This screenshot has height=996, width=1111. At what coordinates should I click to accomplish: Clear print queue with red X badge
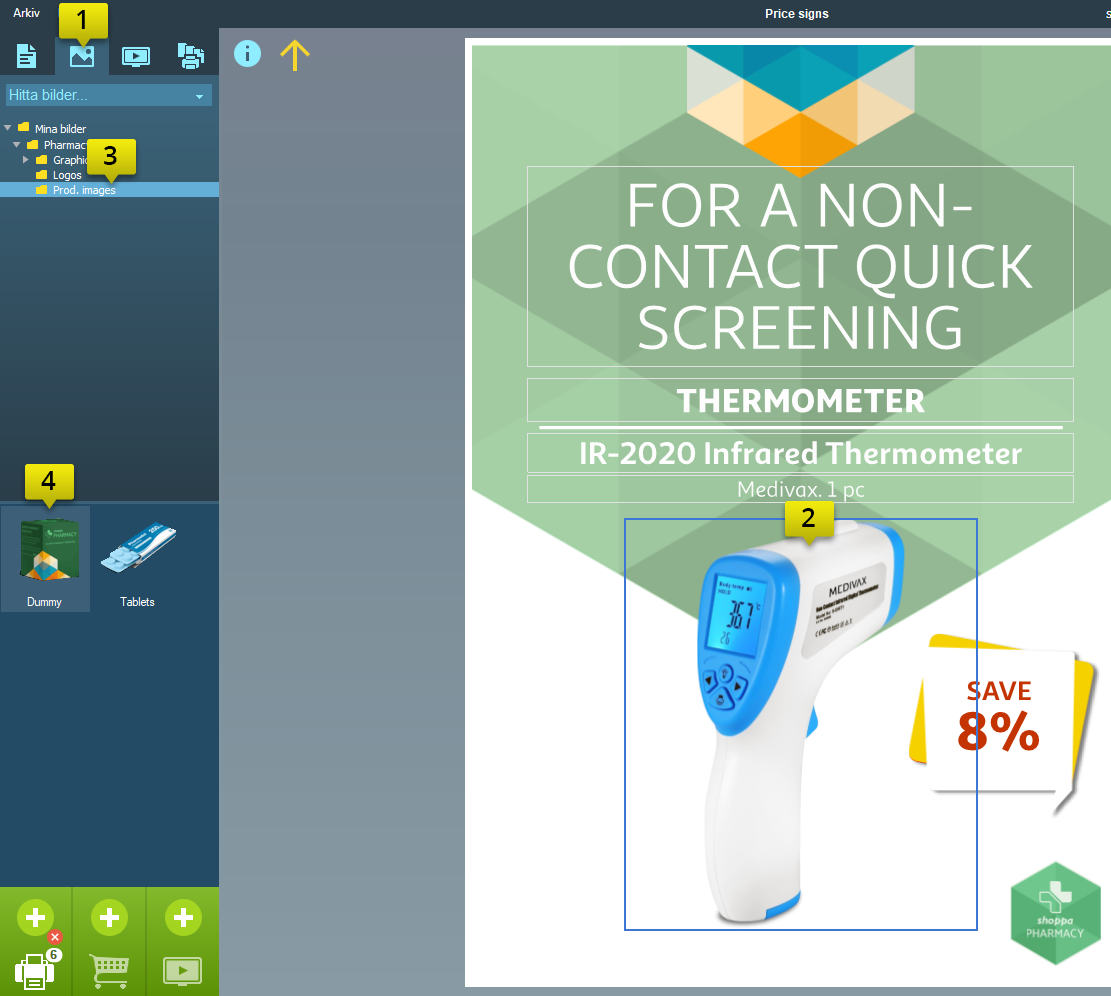pos(55,937)
